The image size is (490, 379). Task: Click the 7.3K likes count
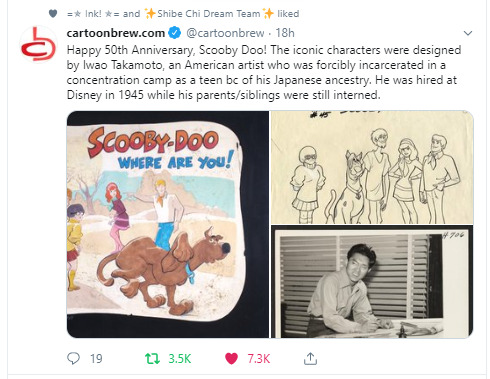pos(259,359)
